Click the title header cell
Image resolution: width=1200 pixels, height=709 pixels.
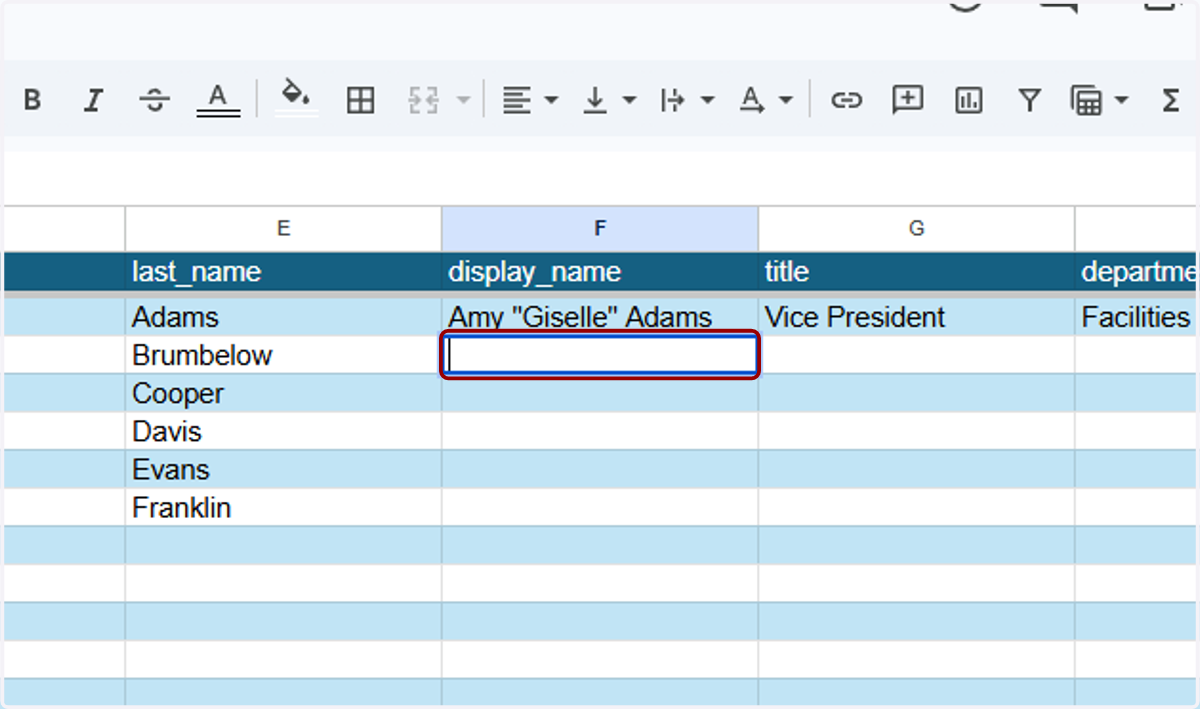[x=916, y=272]
